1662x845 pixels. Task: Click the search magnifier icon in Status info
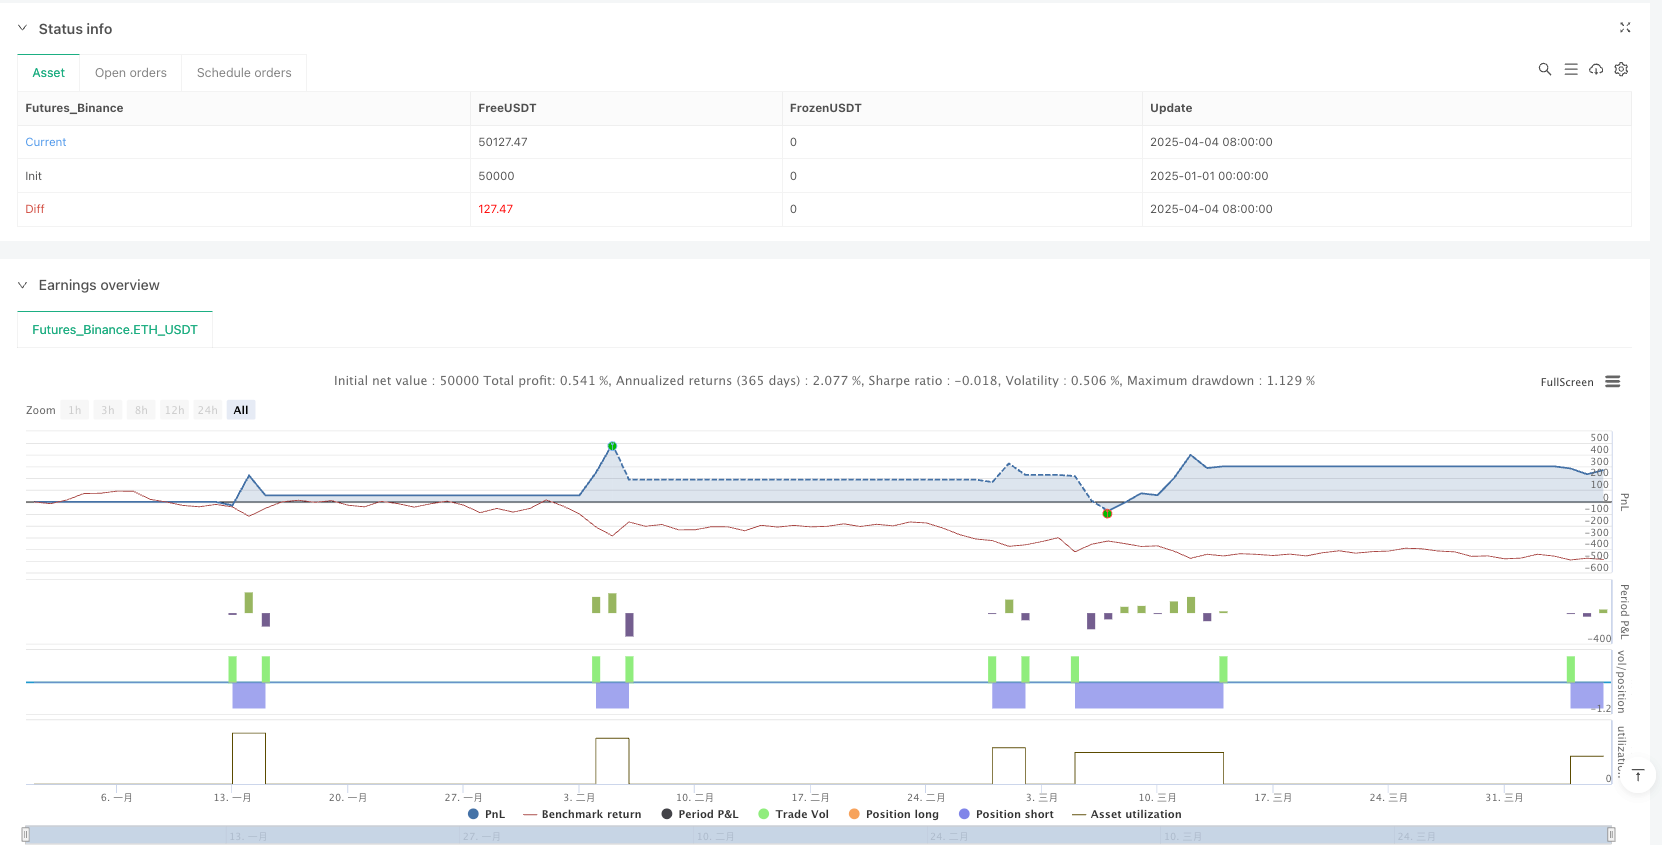click(x=1544, y=69)
